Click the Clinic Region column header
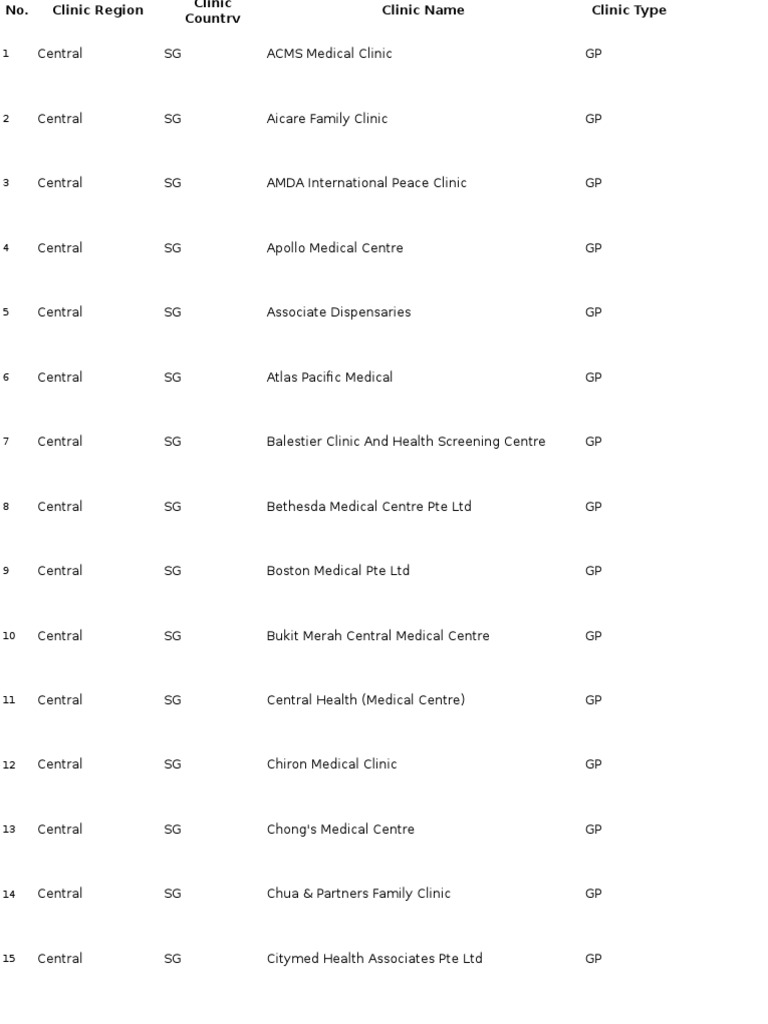The height and width of the screenshot is (1024, 768). (98, 11)
